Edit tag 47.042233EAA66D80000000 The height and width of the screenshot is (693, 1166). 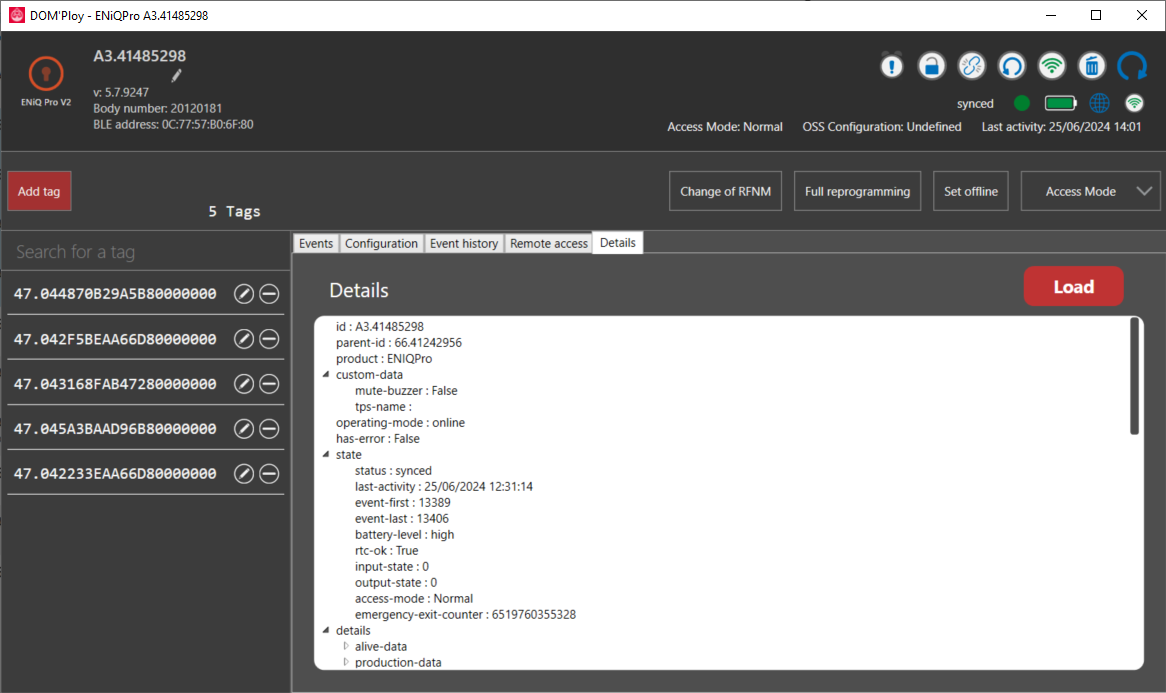coord(244,474)
